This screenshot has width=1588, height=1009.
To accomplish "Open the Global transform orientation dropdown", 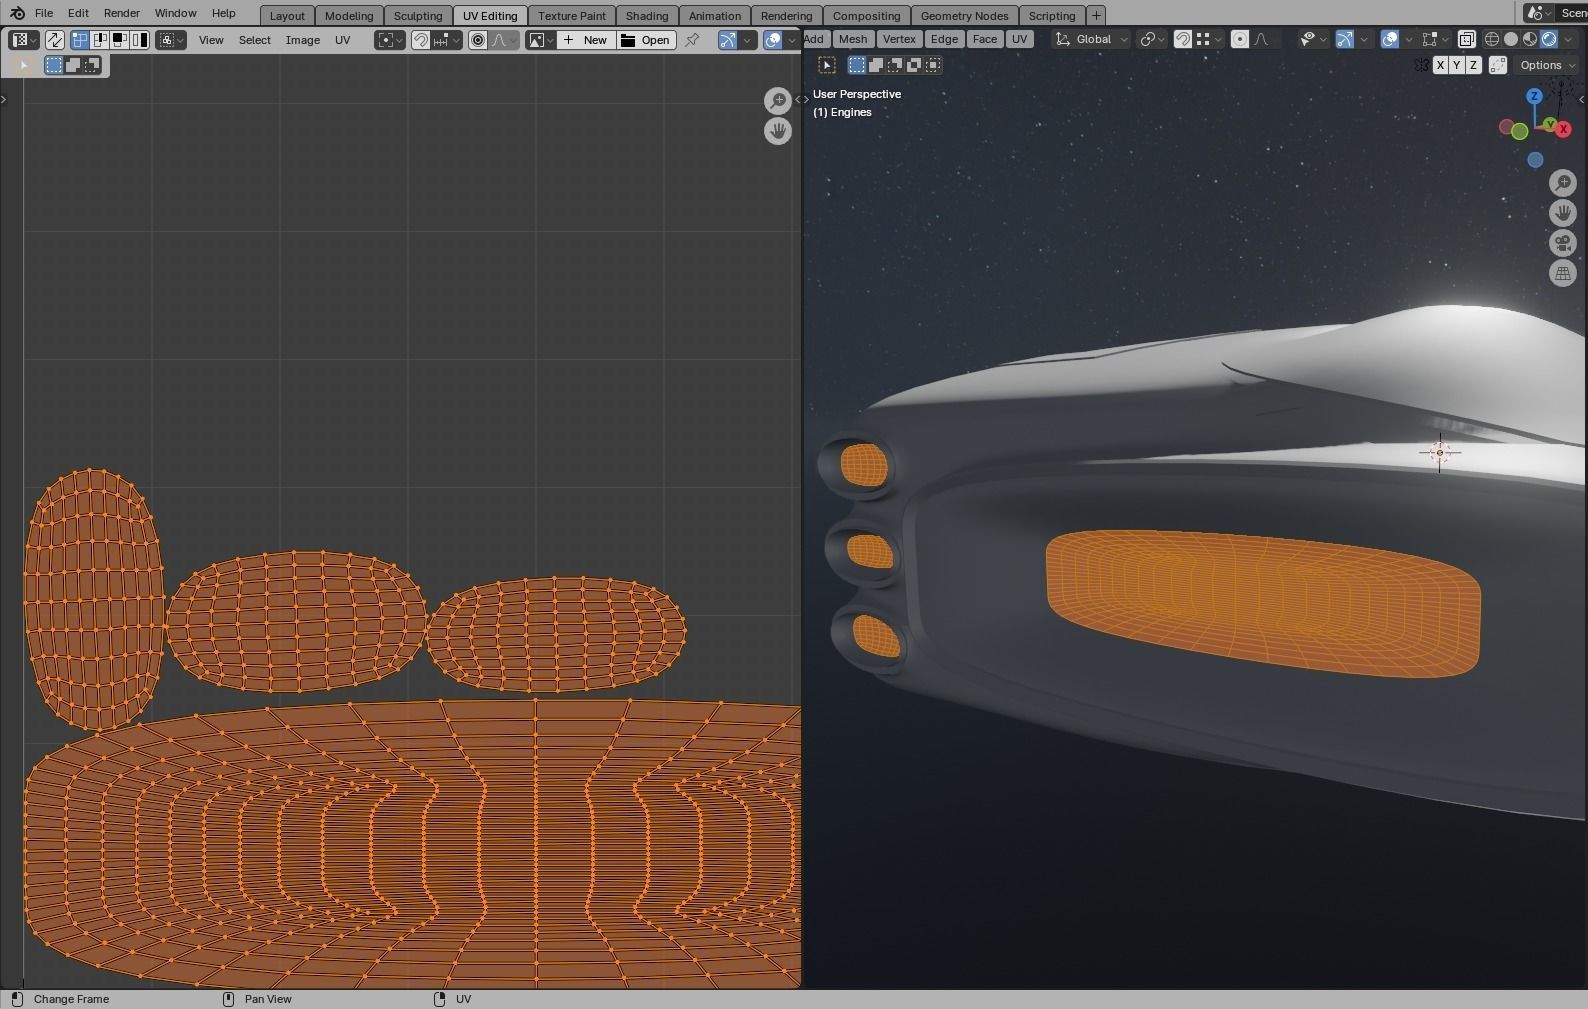I will click(1093, 39).
